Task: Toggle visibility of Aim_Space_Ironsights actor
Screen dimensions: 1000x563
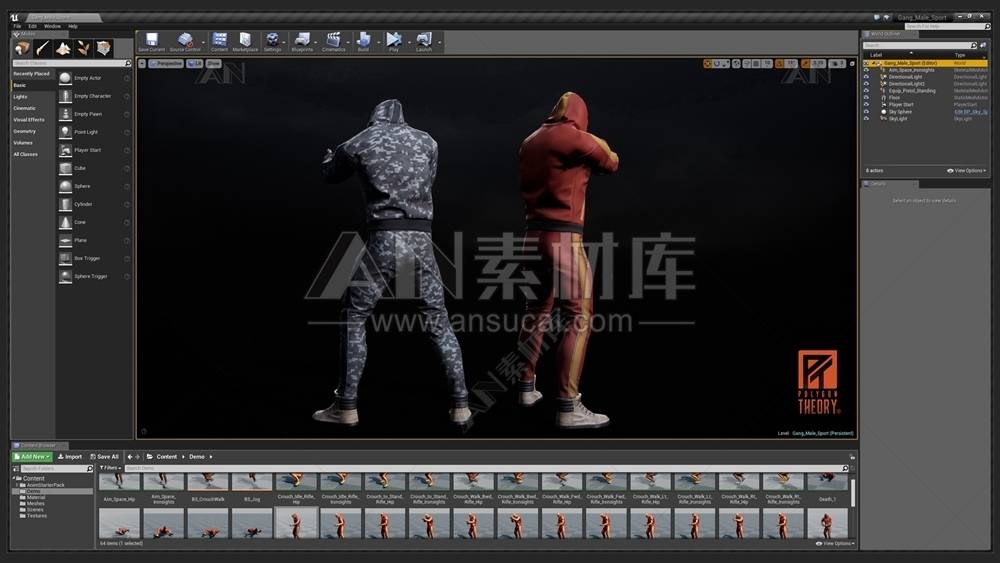Action: coord(866,70)
